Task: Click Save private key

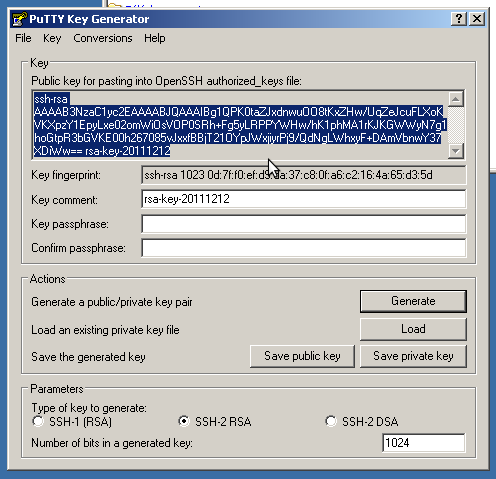Action: [x=413, y=356]
